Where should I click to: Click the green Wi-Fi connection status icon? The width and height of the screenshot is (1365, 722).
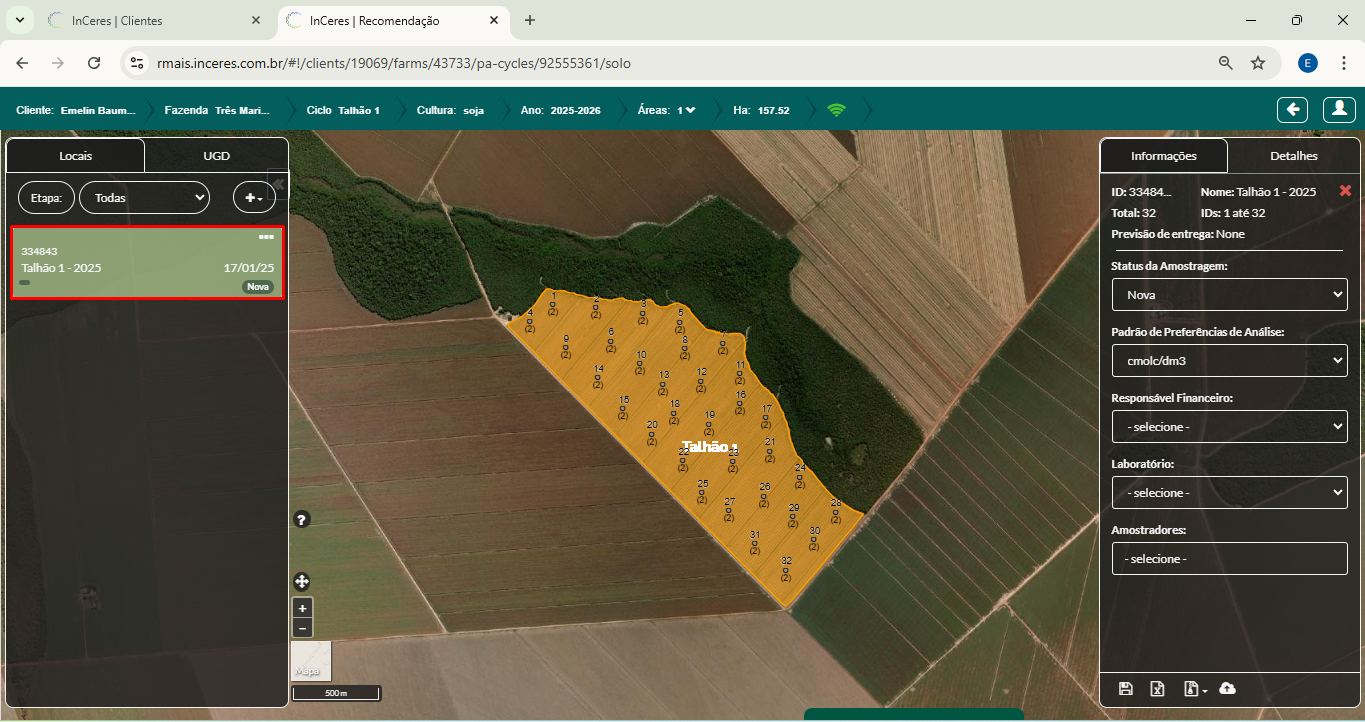[836, 110]
